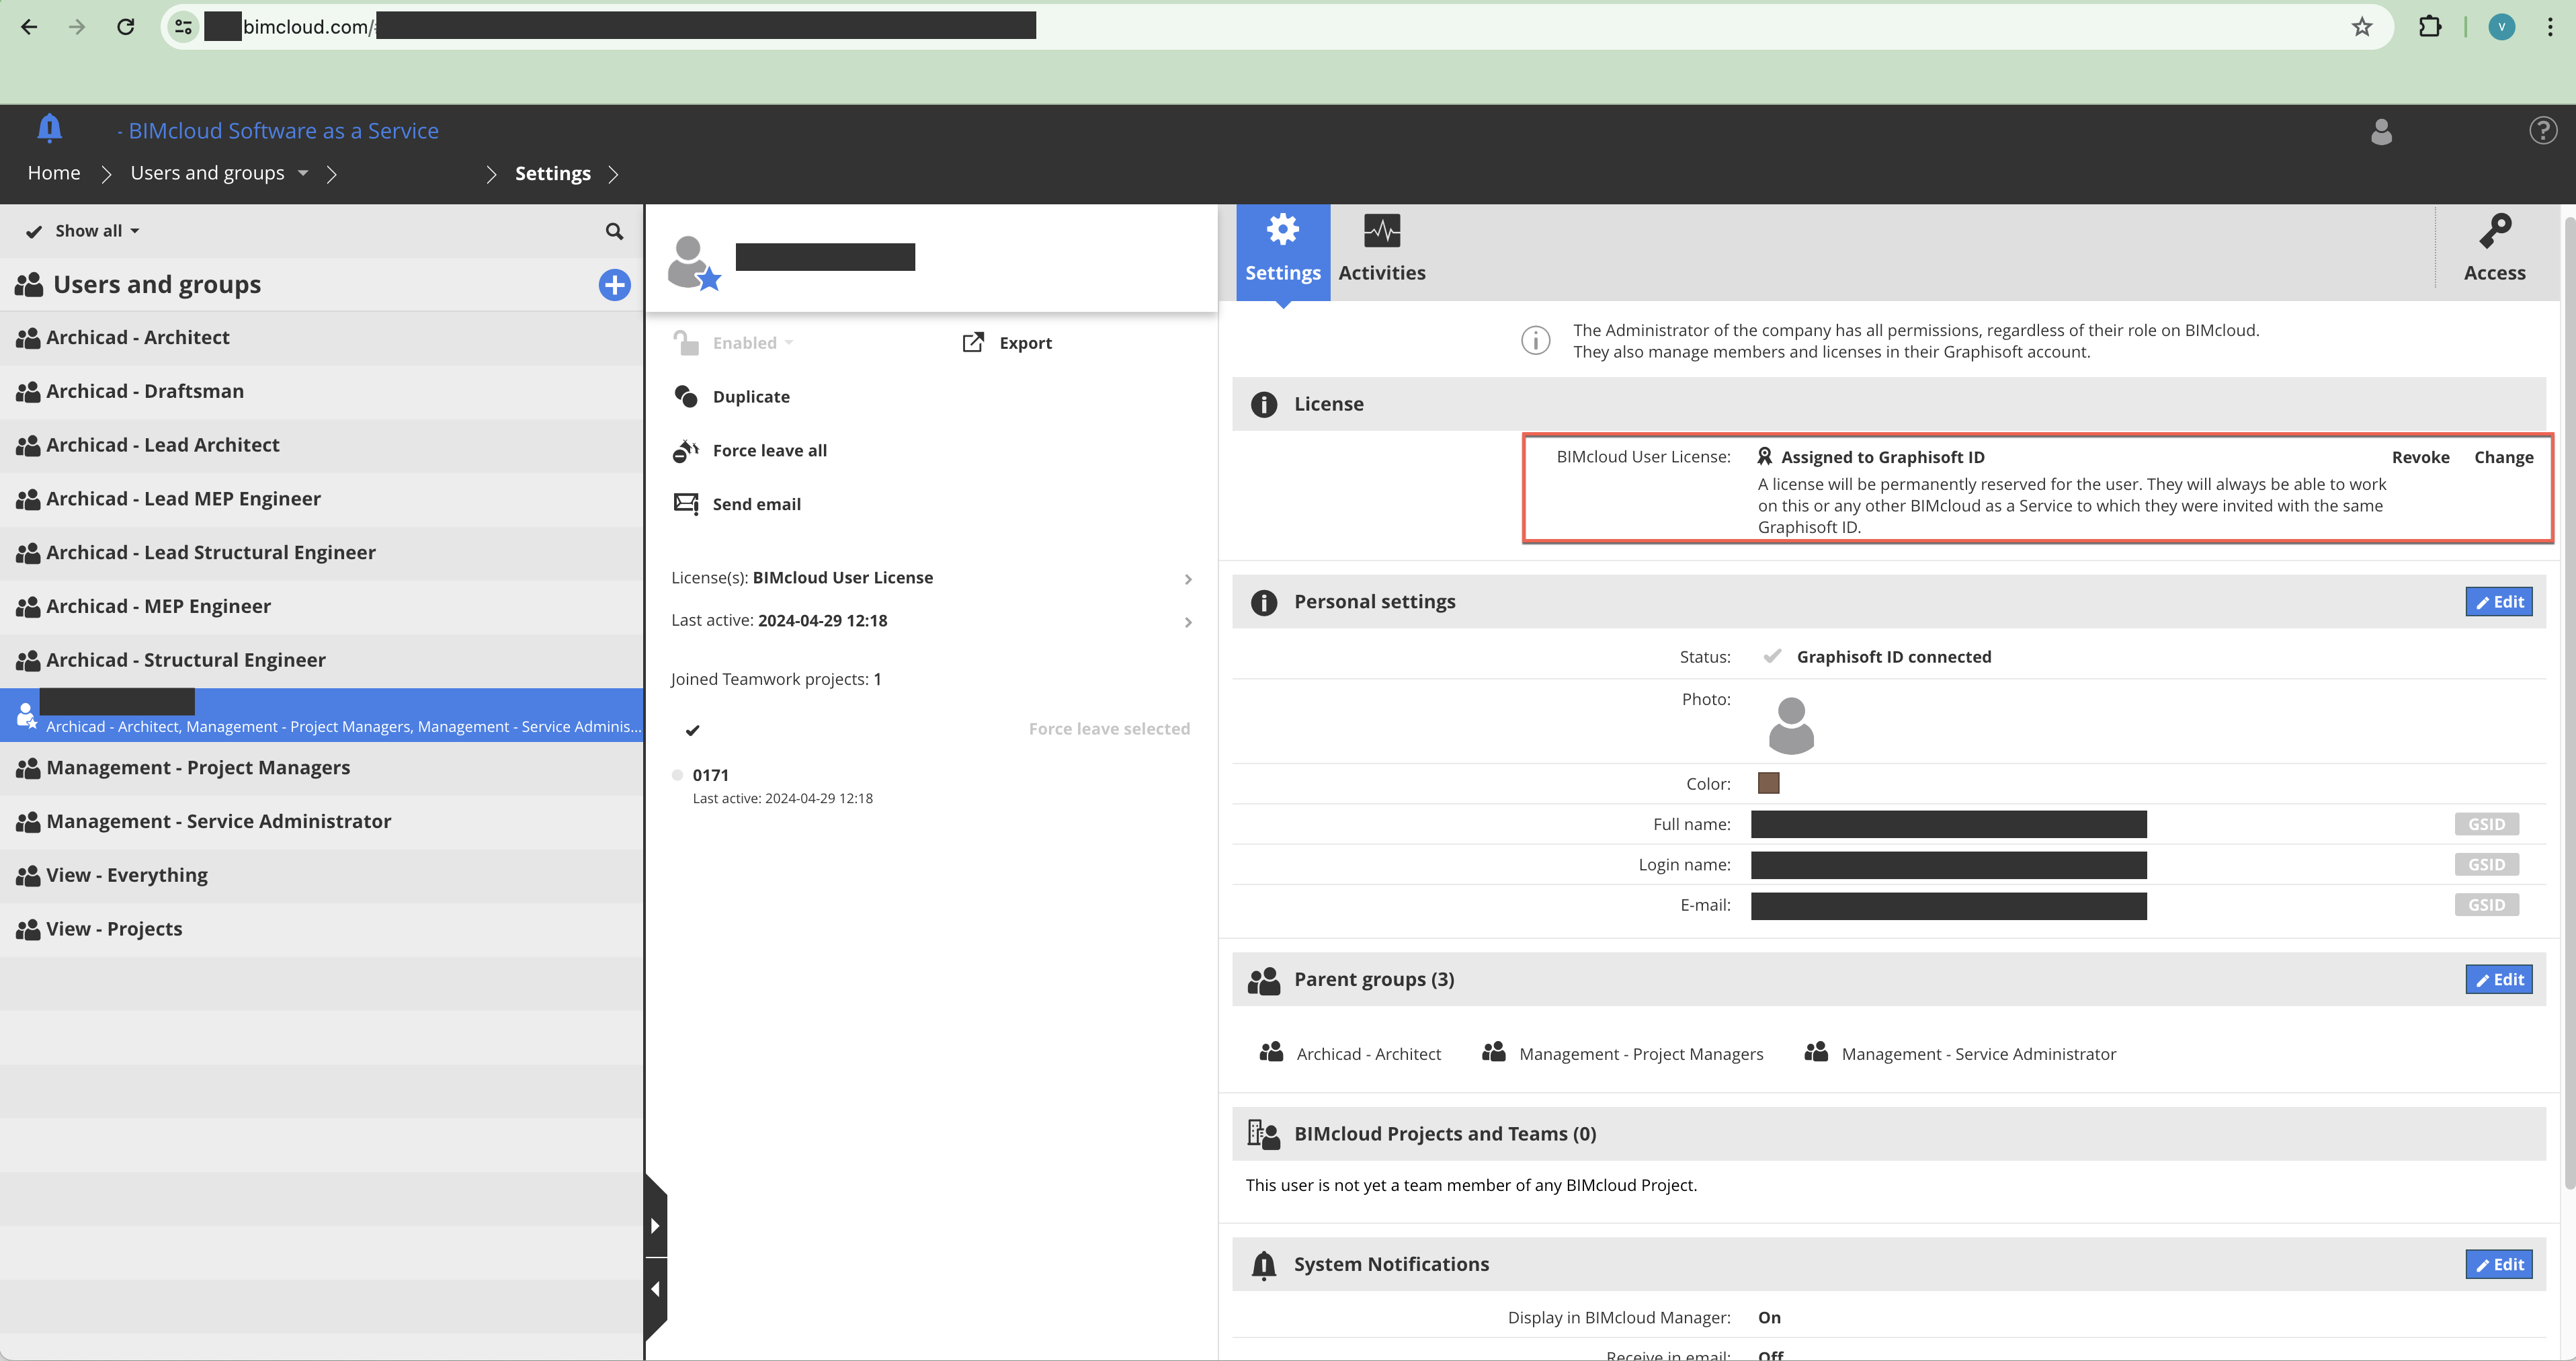Click the Duplicate icon
The height and width of the screenshot is (1361, 2576).
pyautogui.click(x=686, y=397)
